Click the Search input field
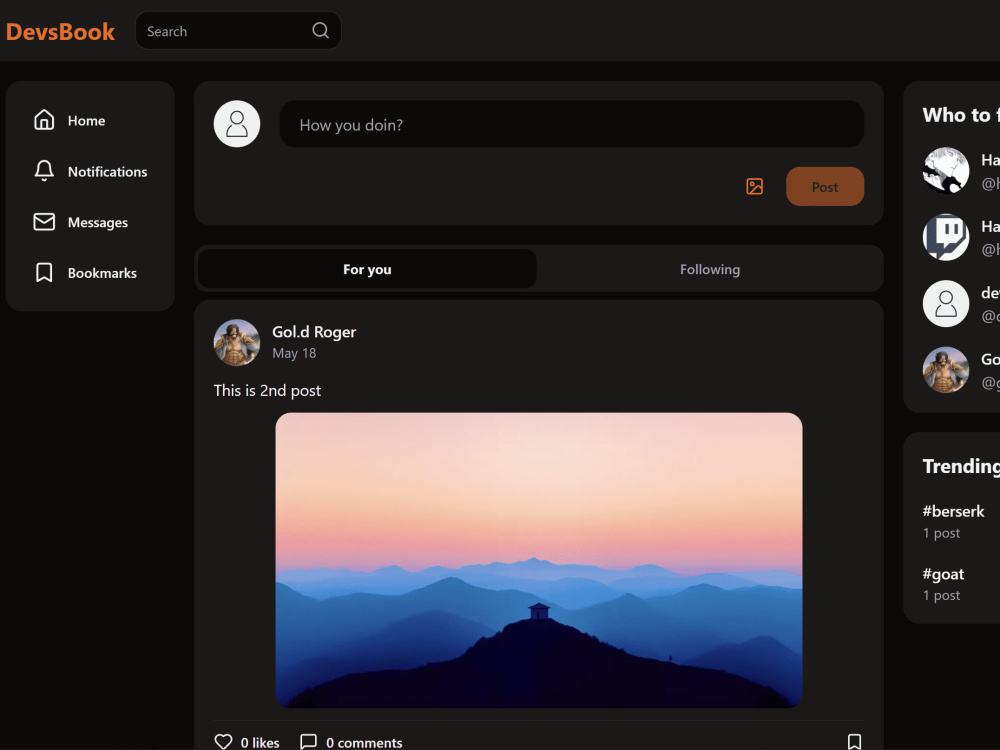 coord(238,31)
